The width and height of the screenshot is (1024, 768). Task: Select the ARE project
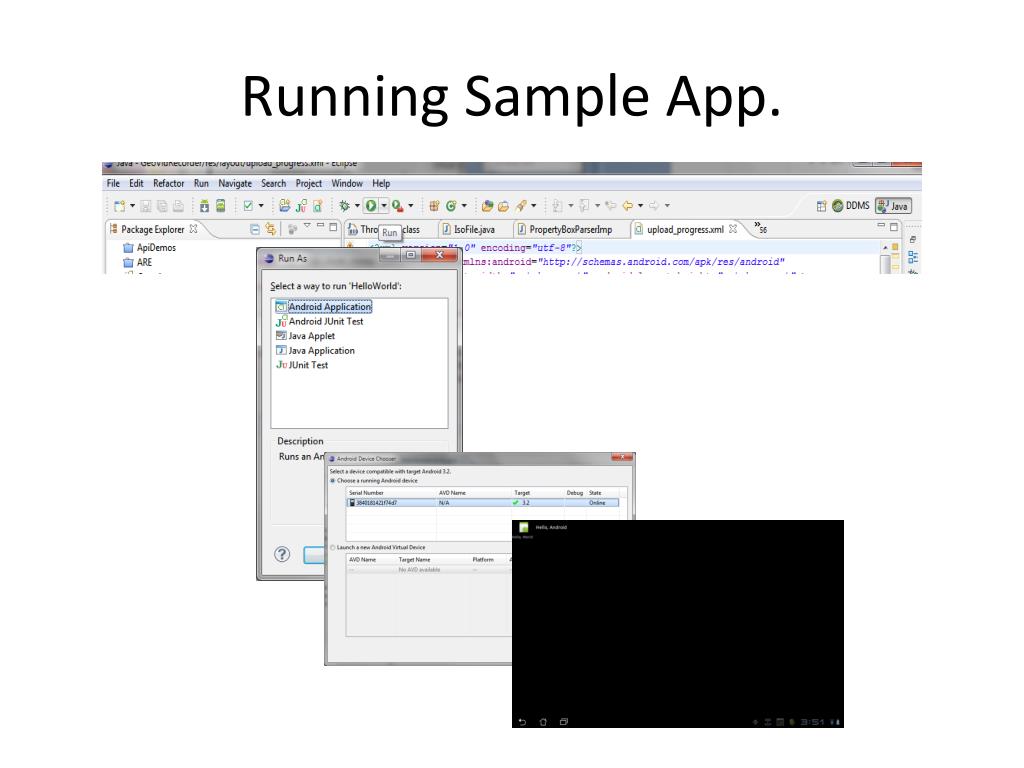(x=138, y=262)
